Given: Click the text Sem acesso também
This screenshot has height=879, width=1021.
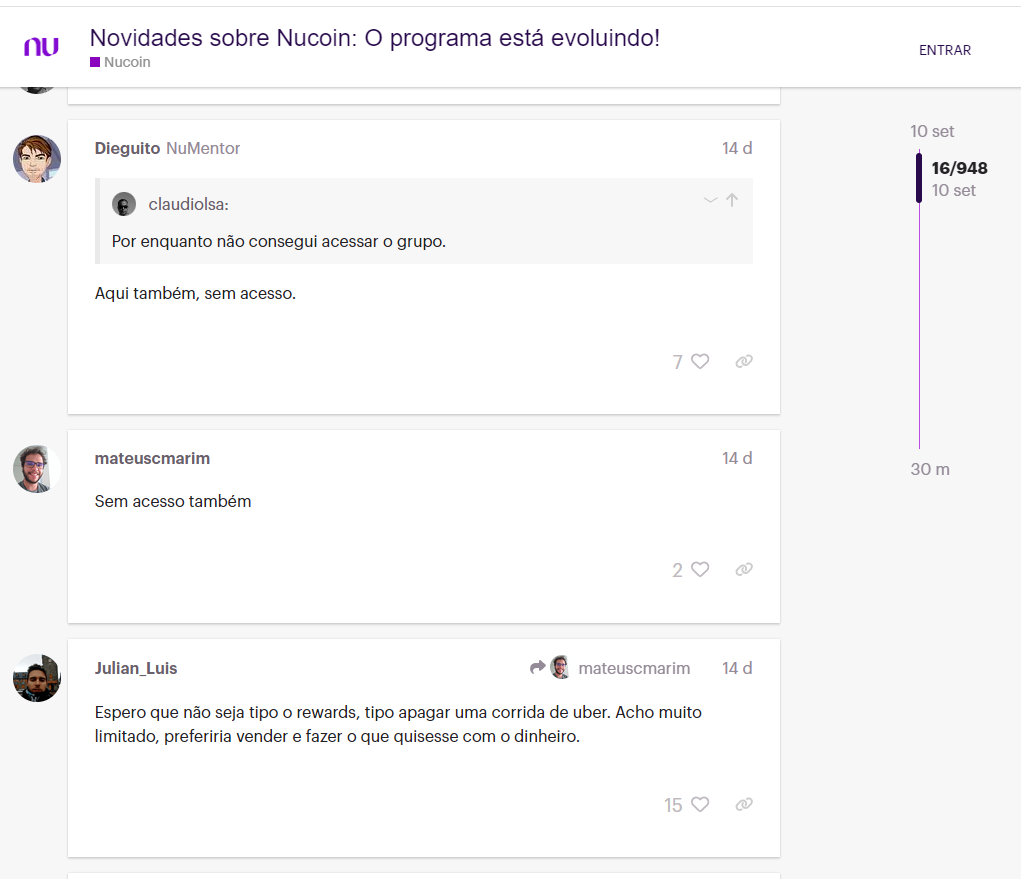Looking at the screenshot, I should click(173, 501).
